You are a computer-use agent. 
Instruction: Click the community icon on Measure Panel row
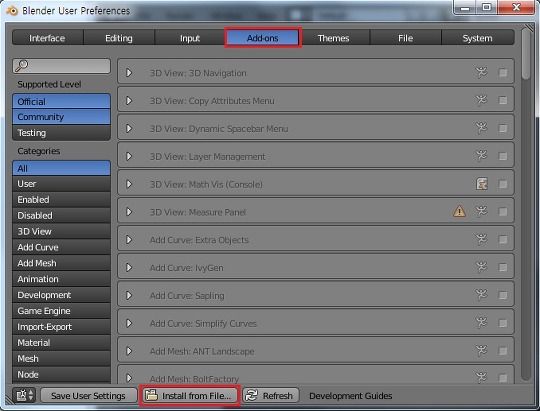[x=481, y=211]
